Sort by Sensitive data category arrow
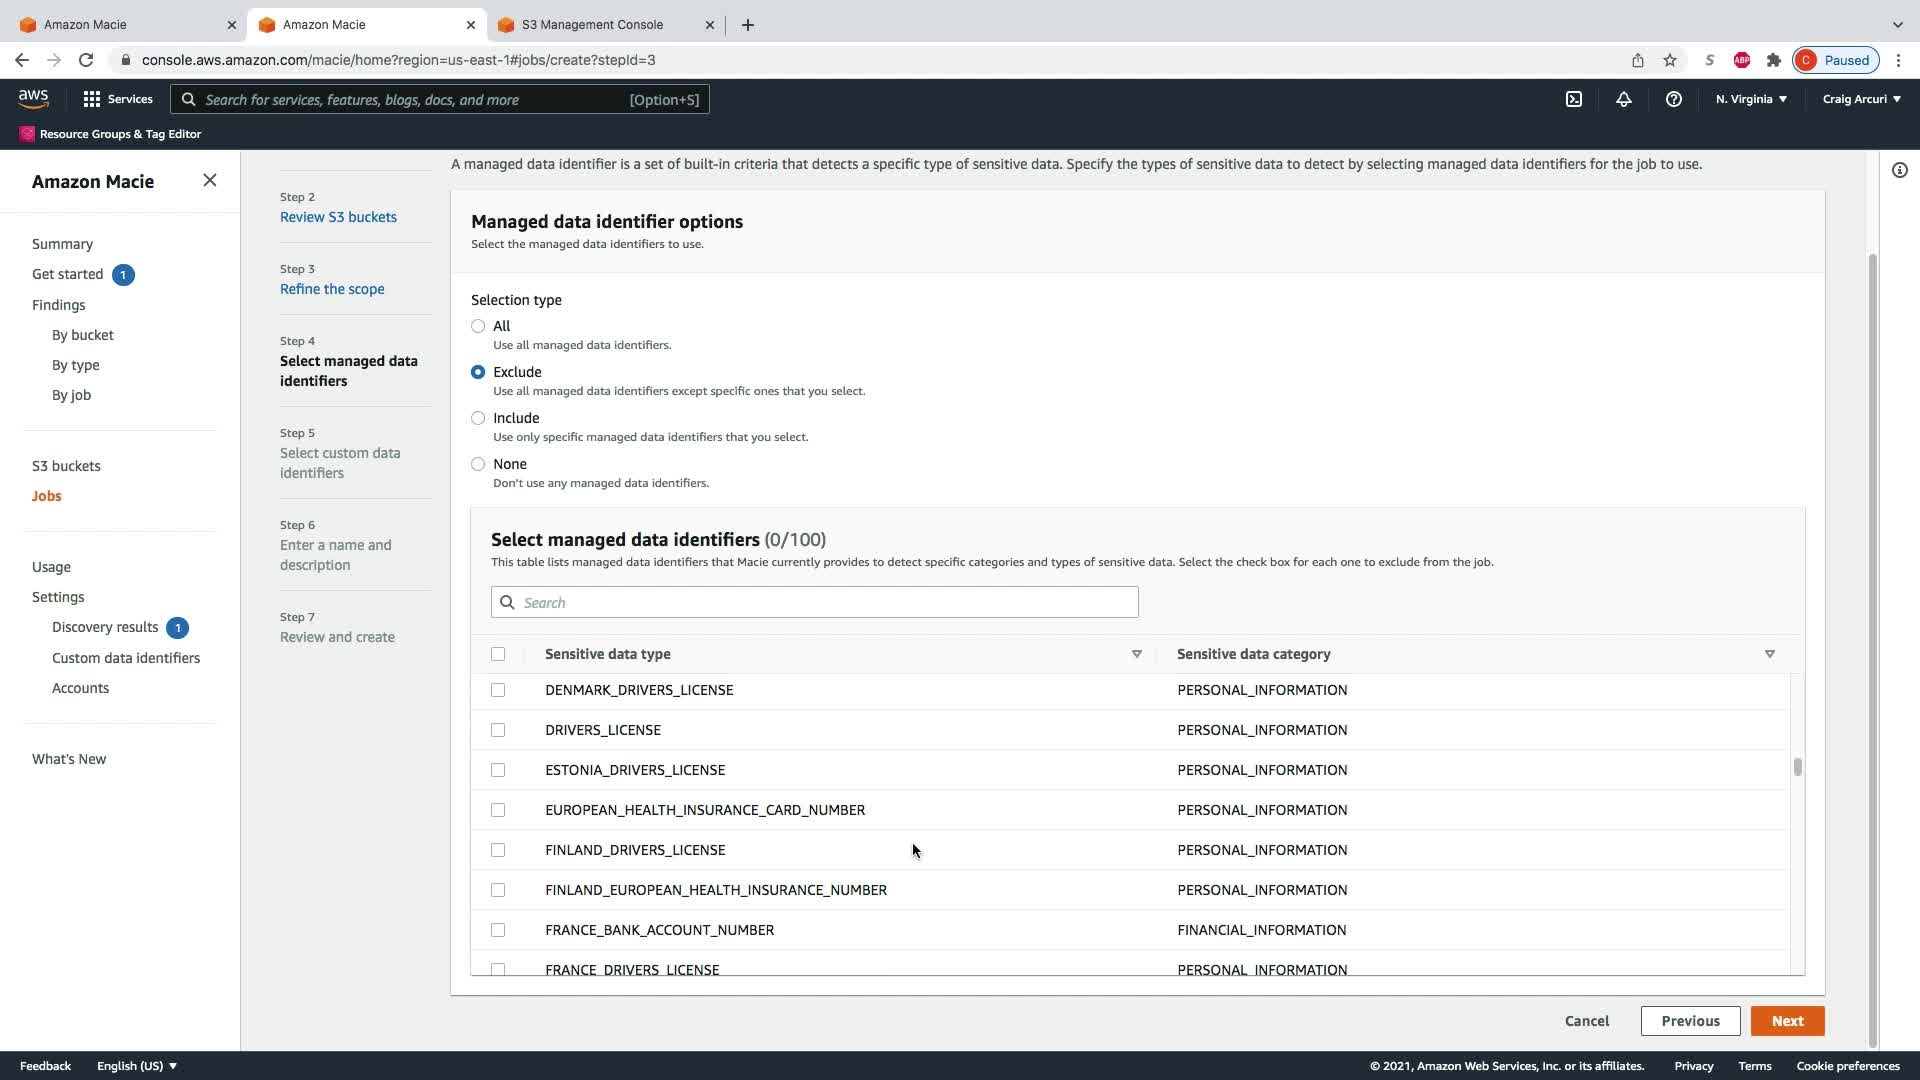 1769,654
